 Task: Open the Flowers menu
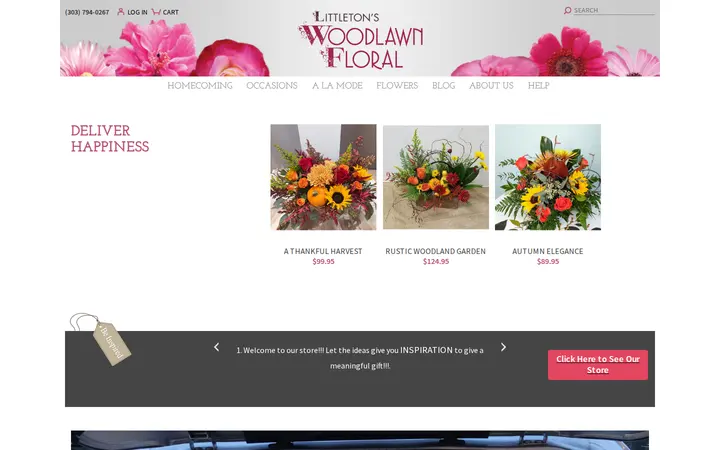[x=397, y=85]
